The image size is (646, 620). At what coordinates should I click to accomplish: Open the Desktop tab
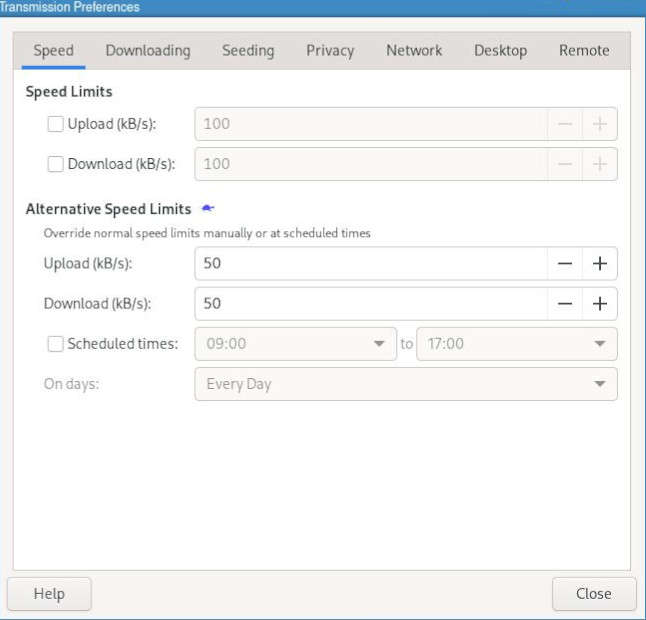500,50
